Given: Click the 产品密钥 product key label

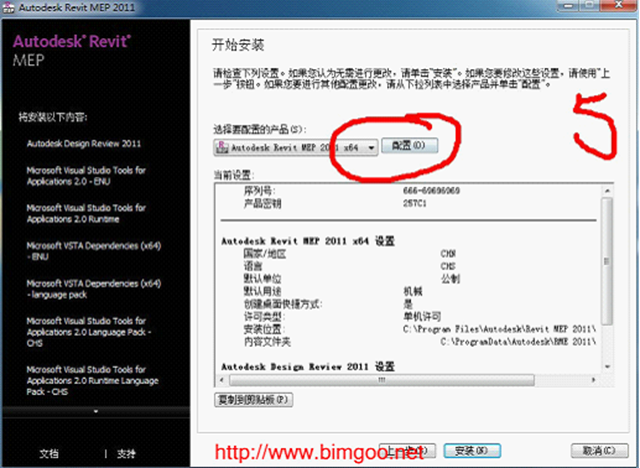Looking at the screenshot, I should 262,203.
